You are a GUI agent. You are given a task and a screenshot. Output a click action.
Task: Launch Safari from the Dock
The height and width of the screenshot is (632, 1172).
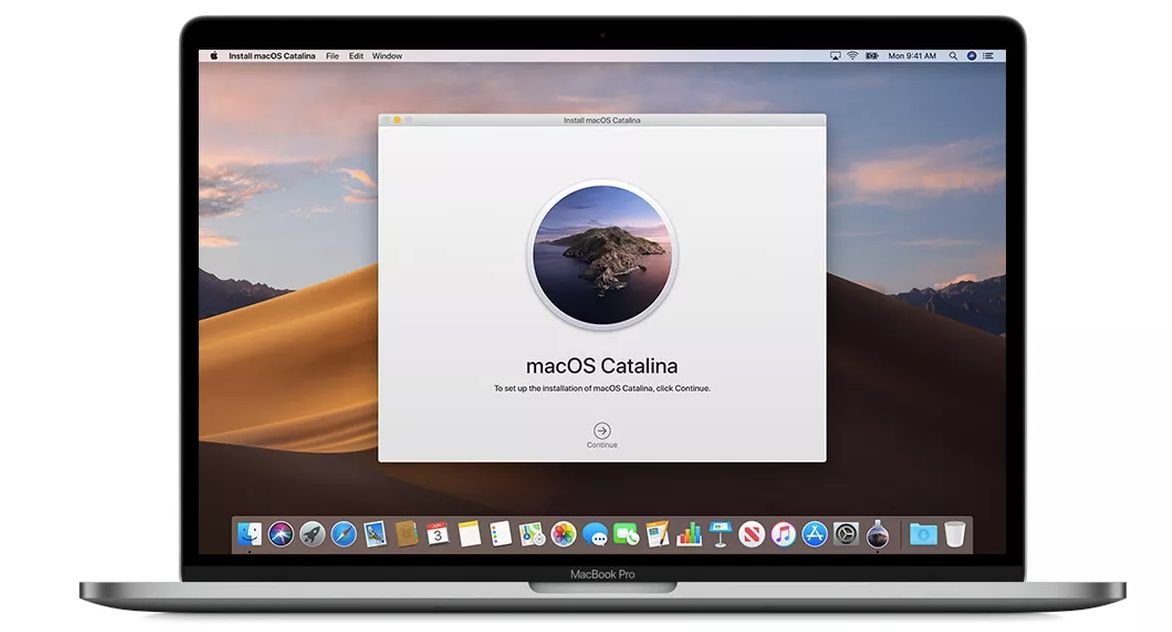tap(342, 535)
